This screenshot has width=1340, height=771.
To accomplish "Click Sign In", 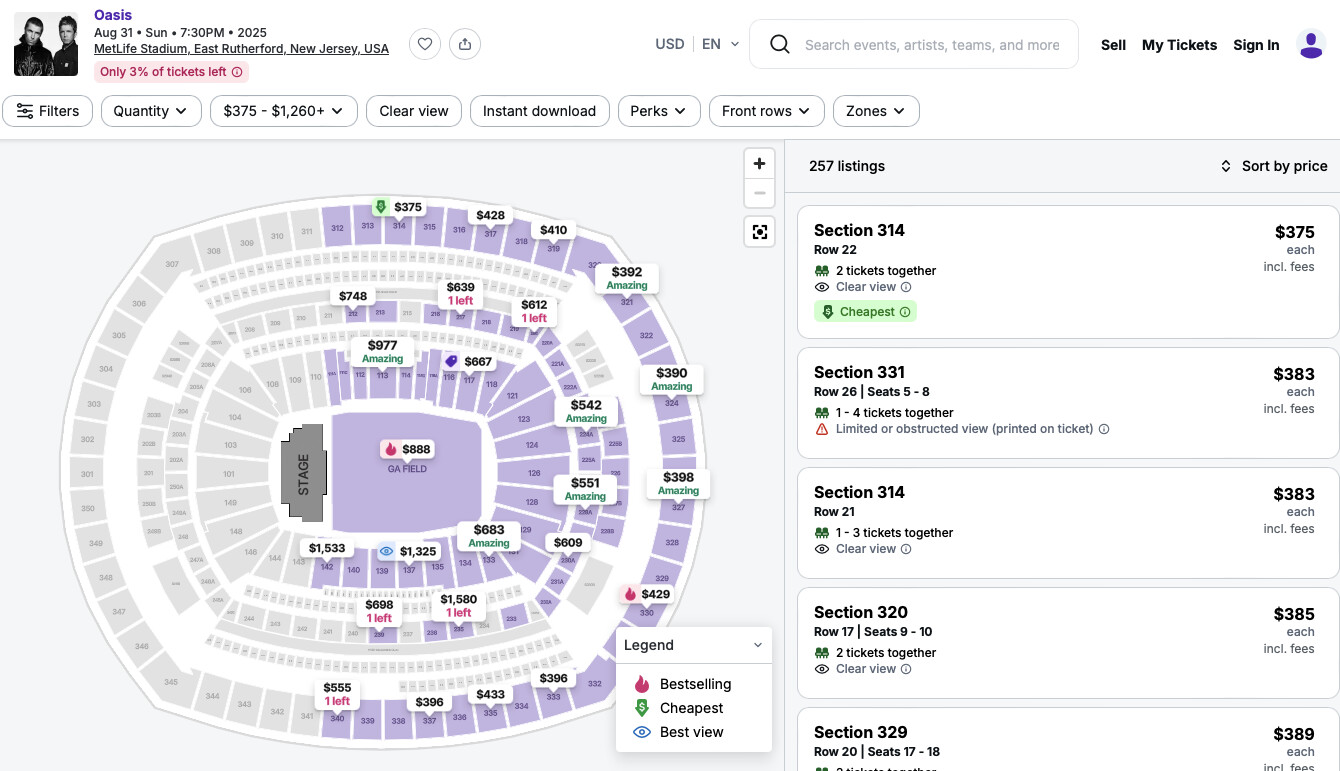I will tap(1256, 45).
